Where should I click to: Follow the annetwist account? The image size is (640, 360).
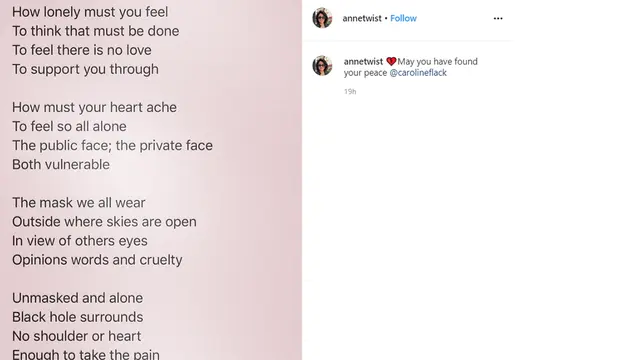(x=403, y=18)
